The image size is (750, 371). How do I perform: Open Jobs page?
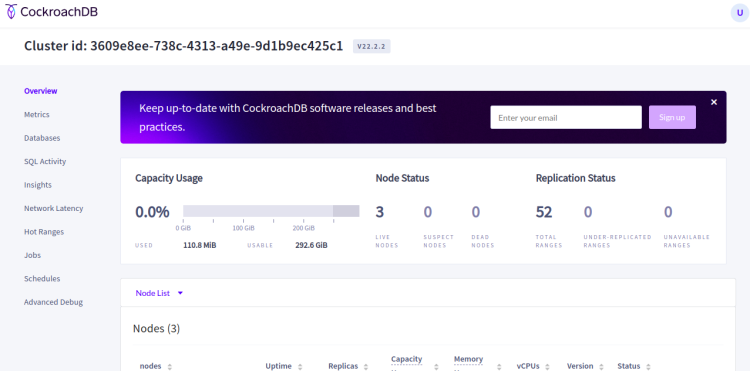33,255
